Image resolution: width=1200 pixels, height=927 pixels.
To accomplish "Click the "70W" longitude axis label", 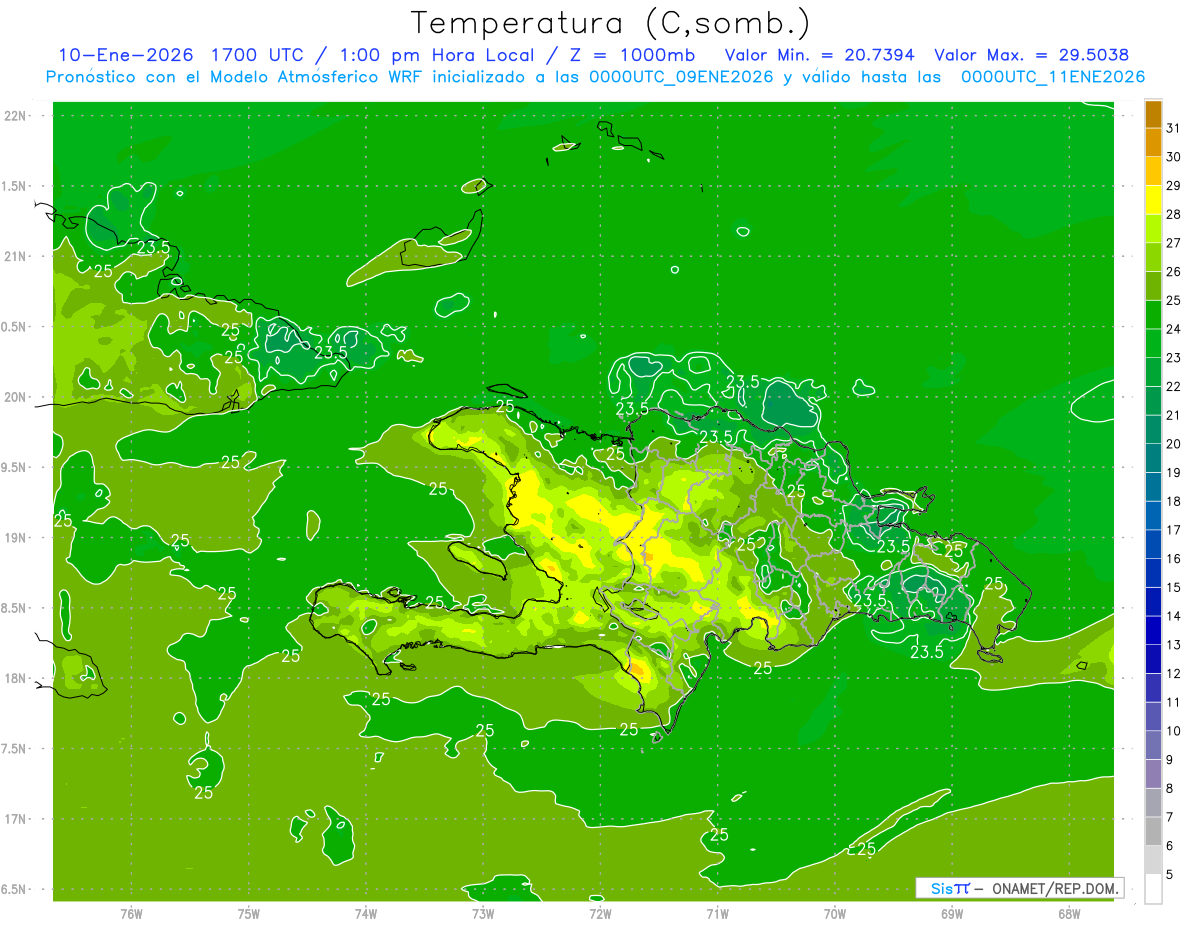I will 835,913.
